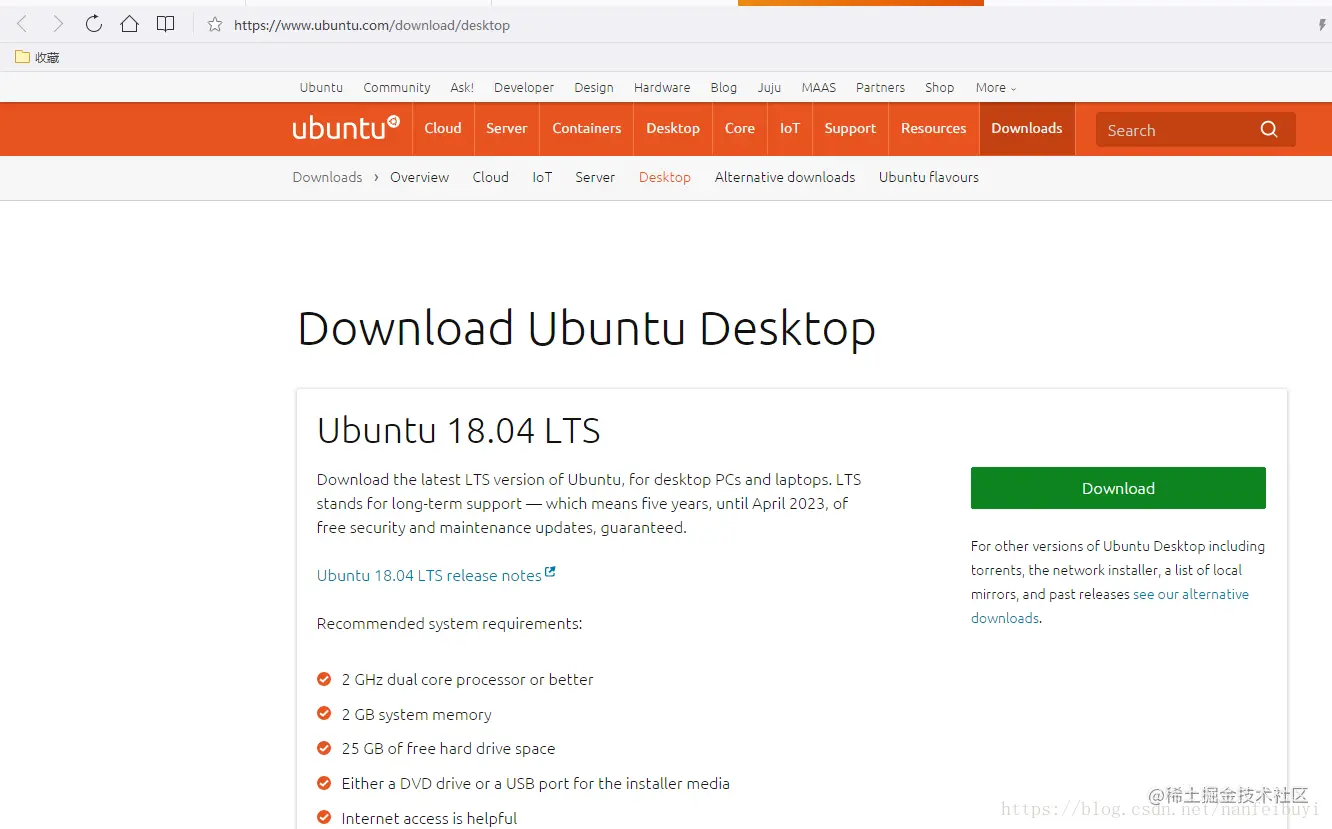
Task: Open the Juju link in the top bar
Action: pos(769,87)
